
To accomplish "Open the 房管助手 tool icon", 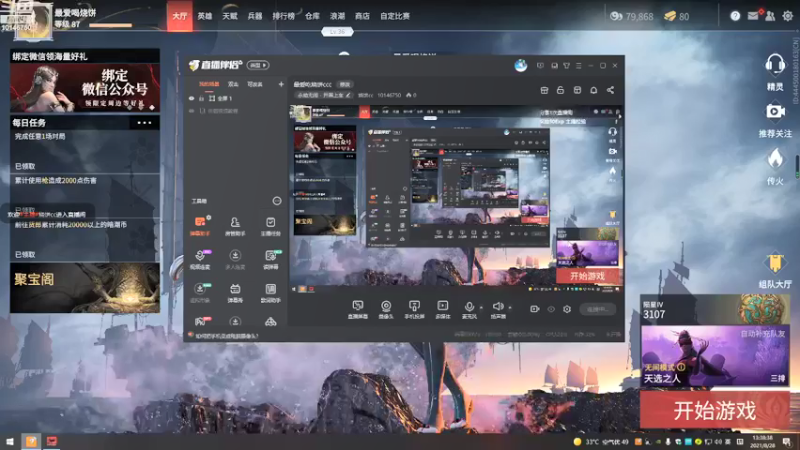I will [x=235, y=226].
